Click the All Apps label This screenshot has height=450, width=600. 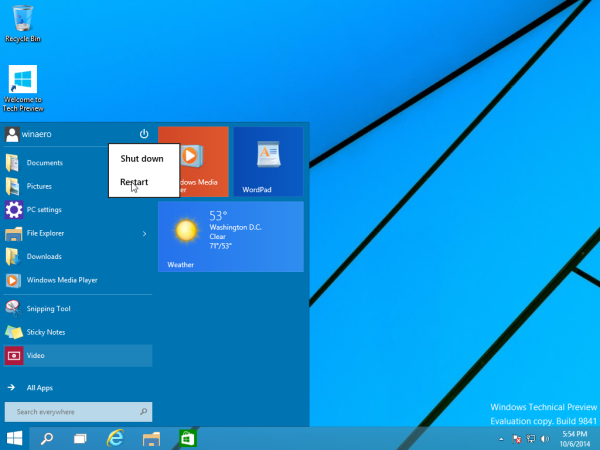click(x=40, y=388)
